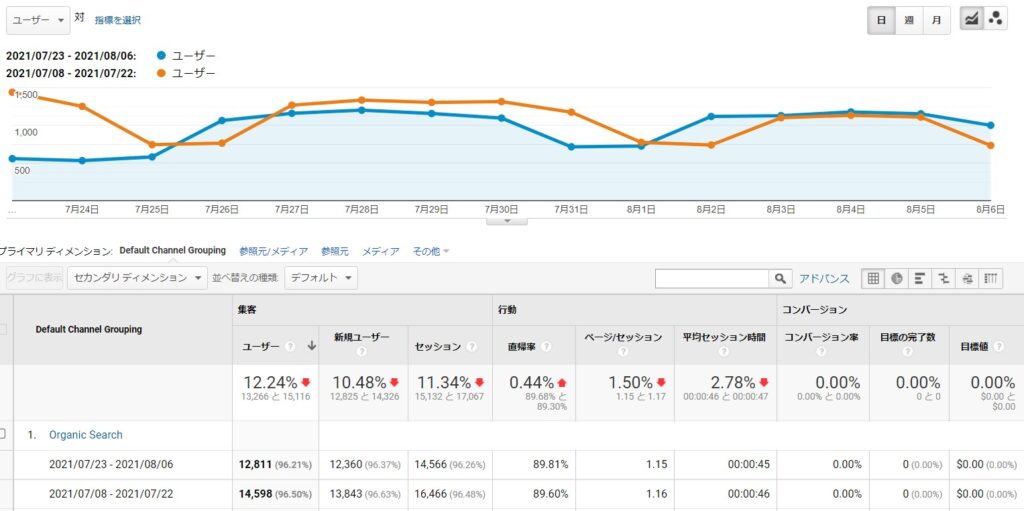Click blue data point on 7月28日
This screenshot has height=511, width=1024.
pyautogui.click(x=361, y=110)
